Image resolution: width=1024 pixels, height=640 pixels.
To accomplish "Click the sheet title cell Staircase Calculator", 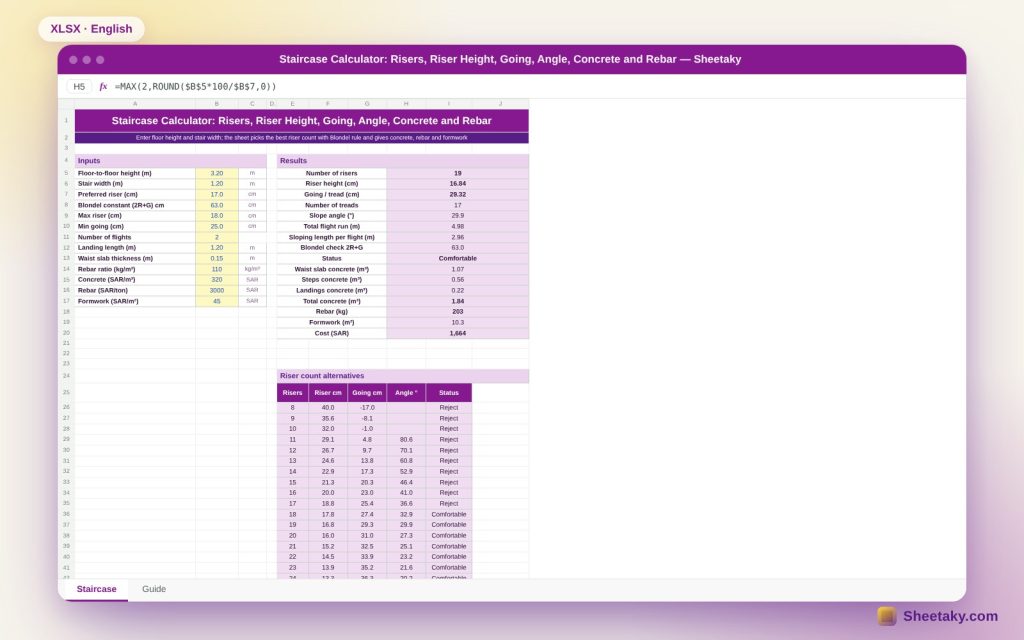I will 302,121.
